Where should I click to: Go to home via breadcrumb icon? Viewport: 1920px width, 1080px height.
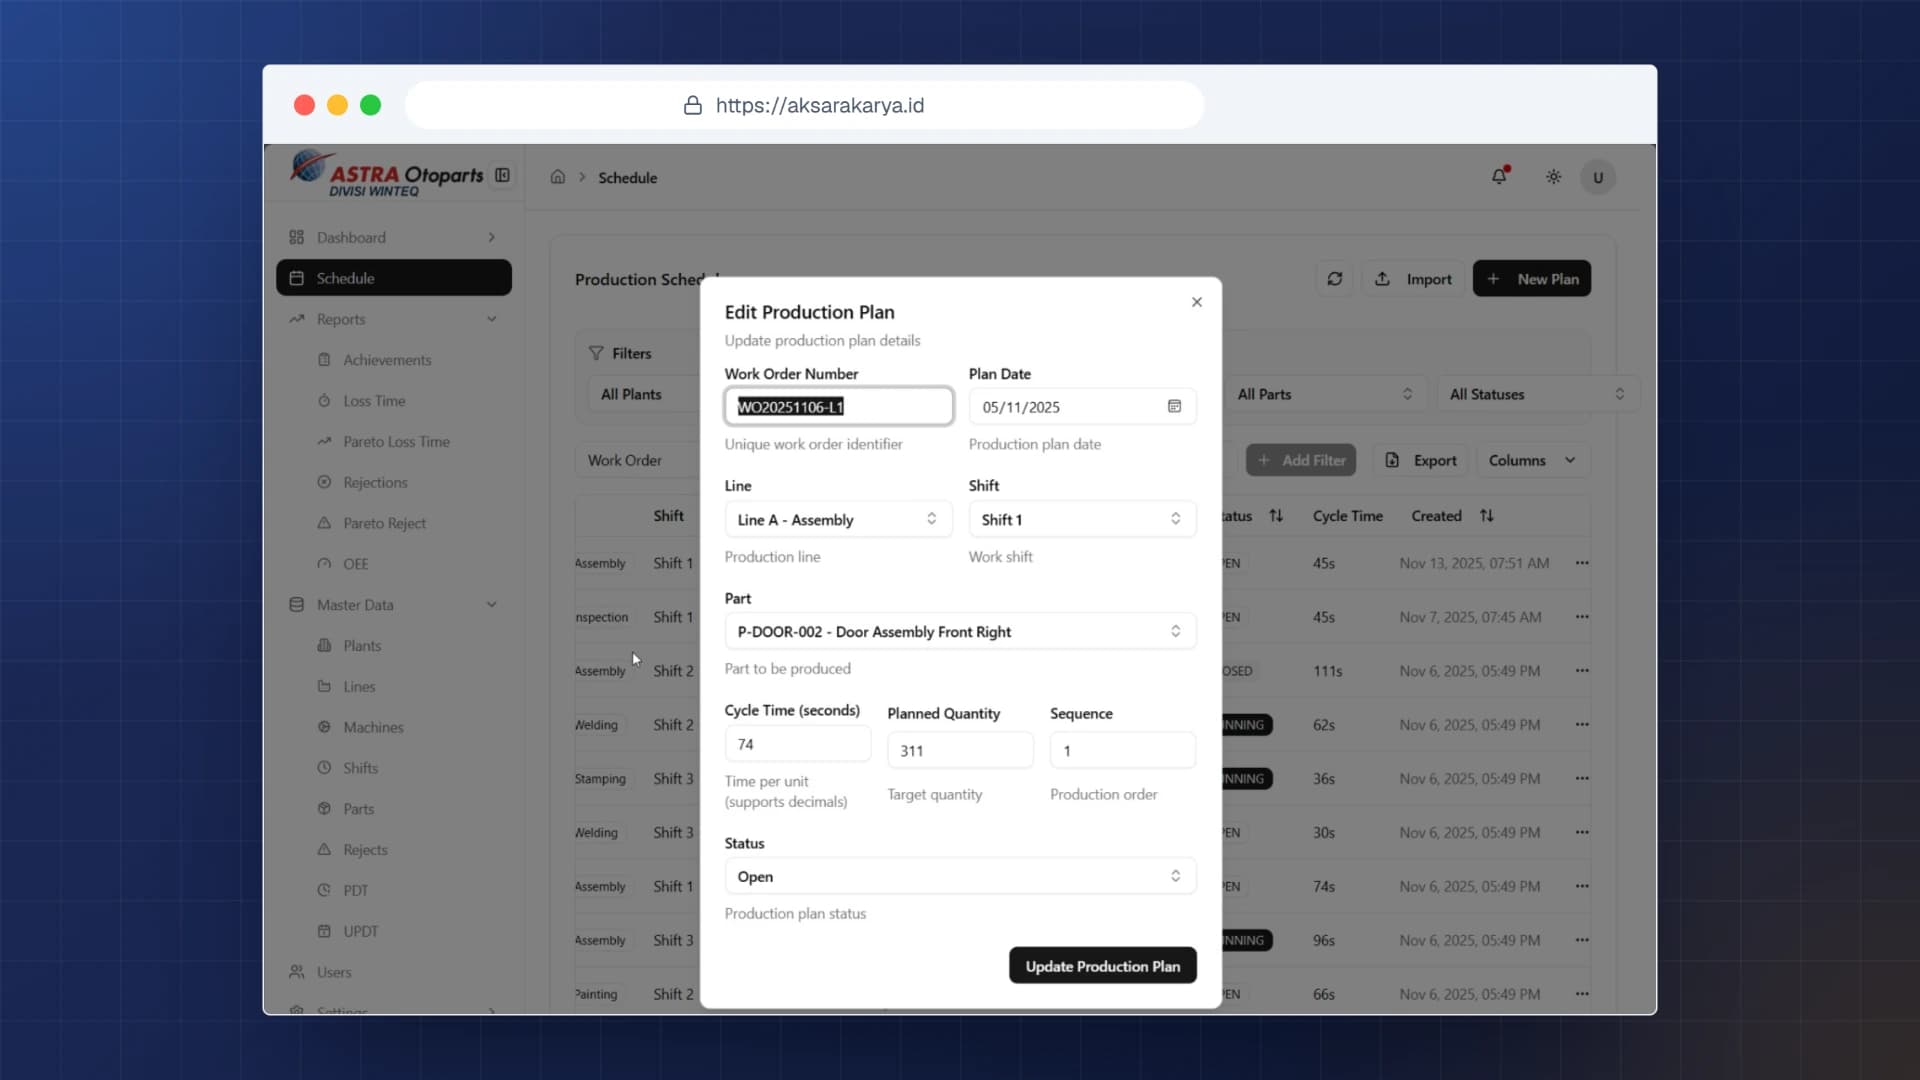[557, 177]
